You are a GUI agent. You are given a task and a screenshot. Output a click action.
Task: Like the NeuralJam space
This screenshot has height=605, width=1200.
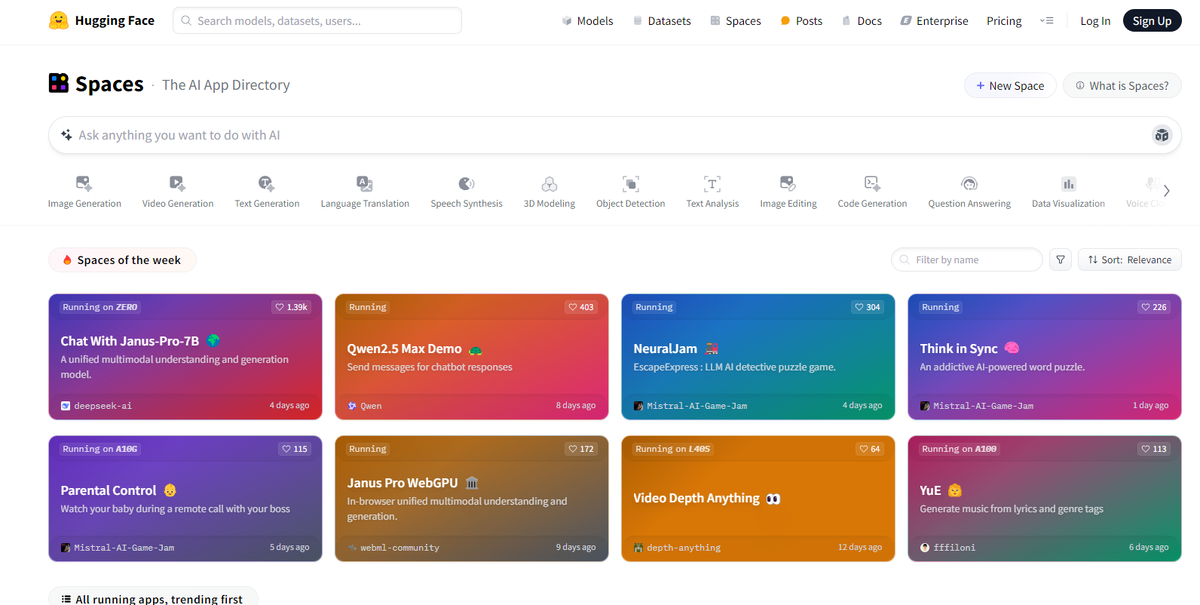(867, 307)
